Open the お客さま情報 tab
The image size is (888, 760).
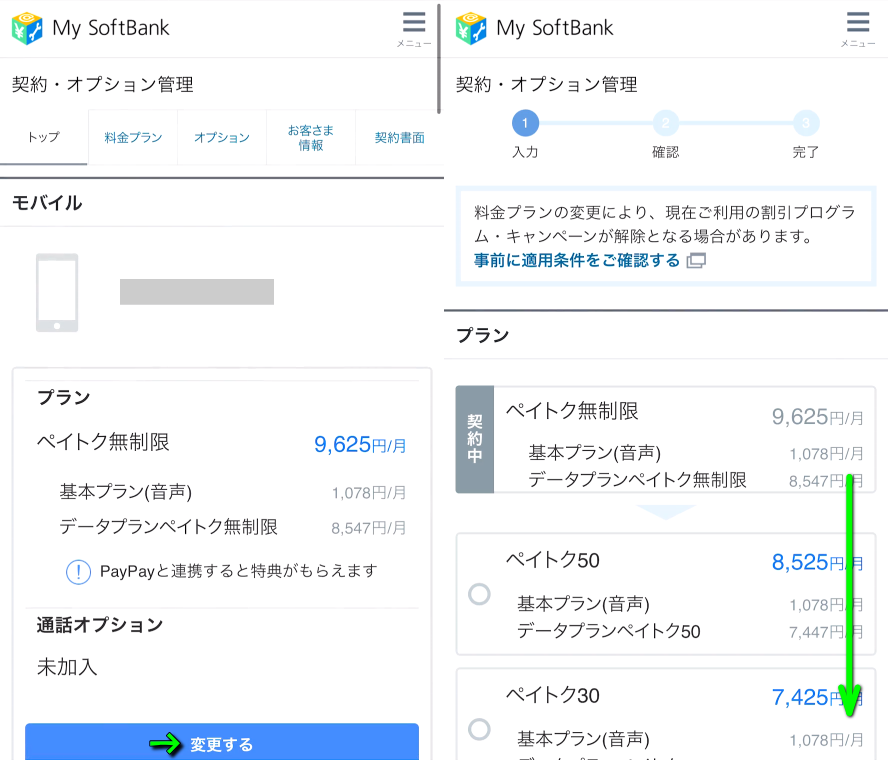[311, 138]
